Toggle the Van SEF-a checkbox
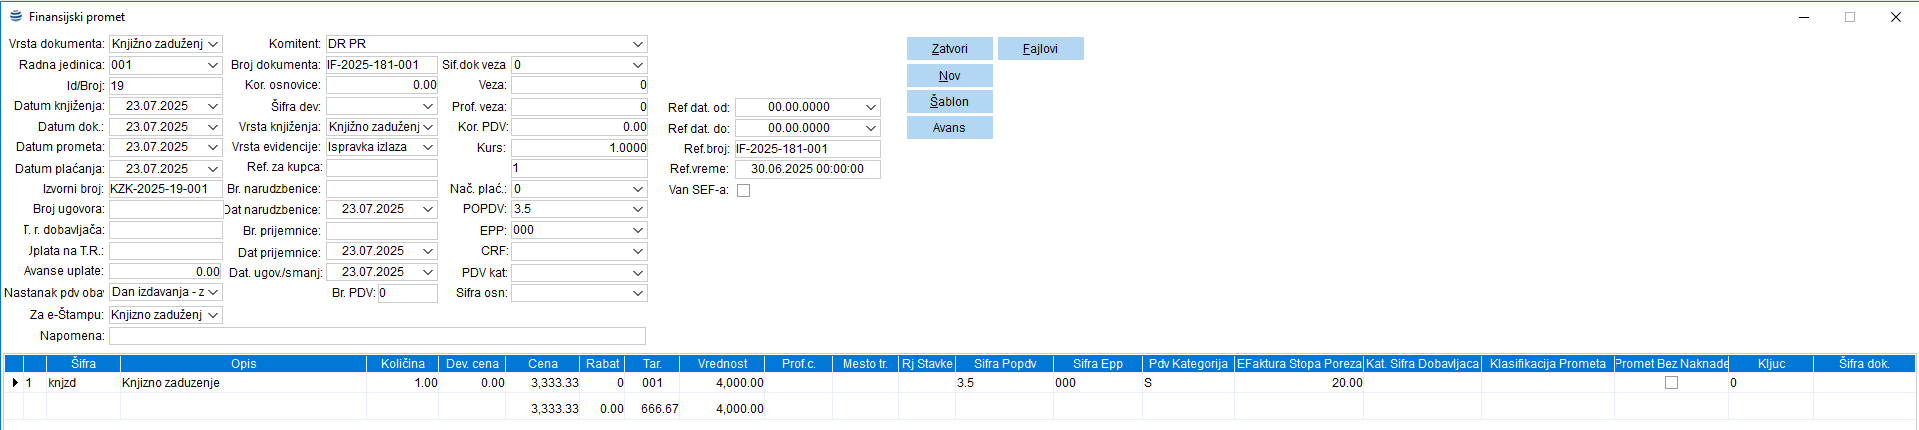This screenshot has width=1919, height=430. click(743, 190)
